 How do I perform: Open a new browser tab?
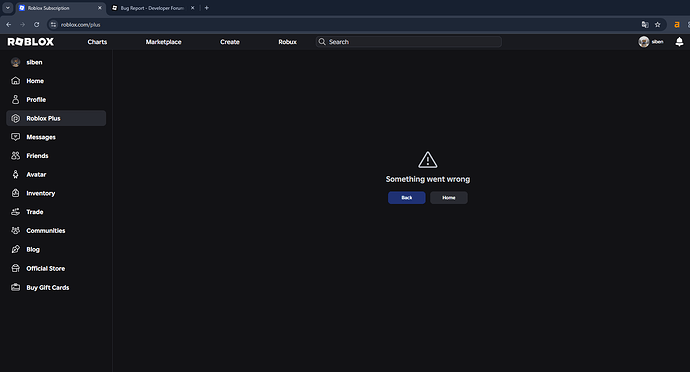pos(206,7)
